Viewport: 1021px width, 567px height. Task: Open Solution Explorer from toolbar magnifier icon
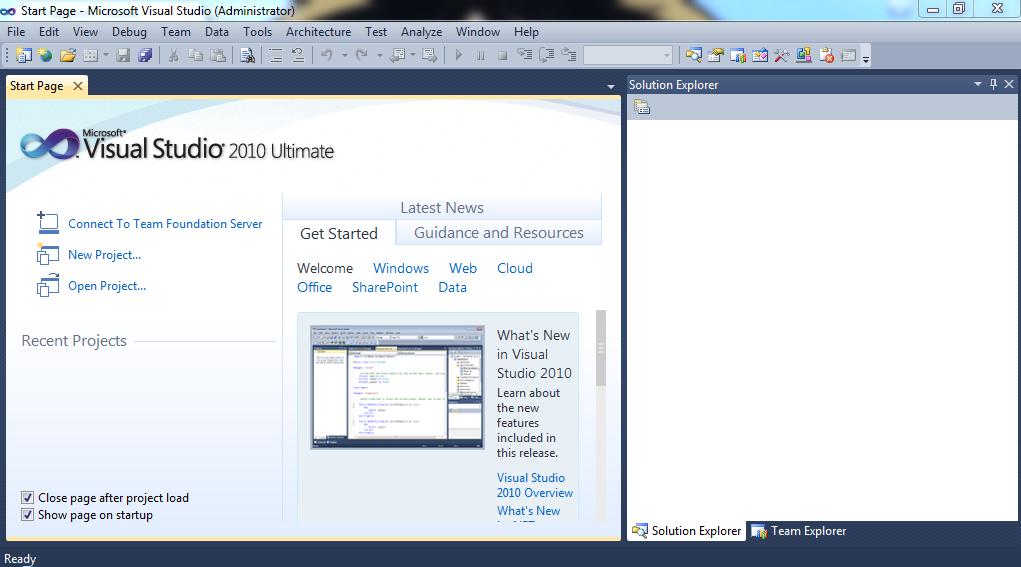(693, 55)
